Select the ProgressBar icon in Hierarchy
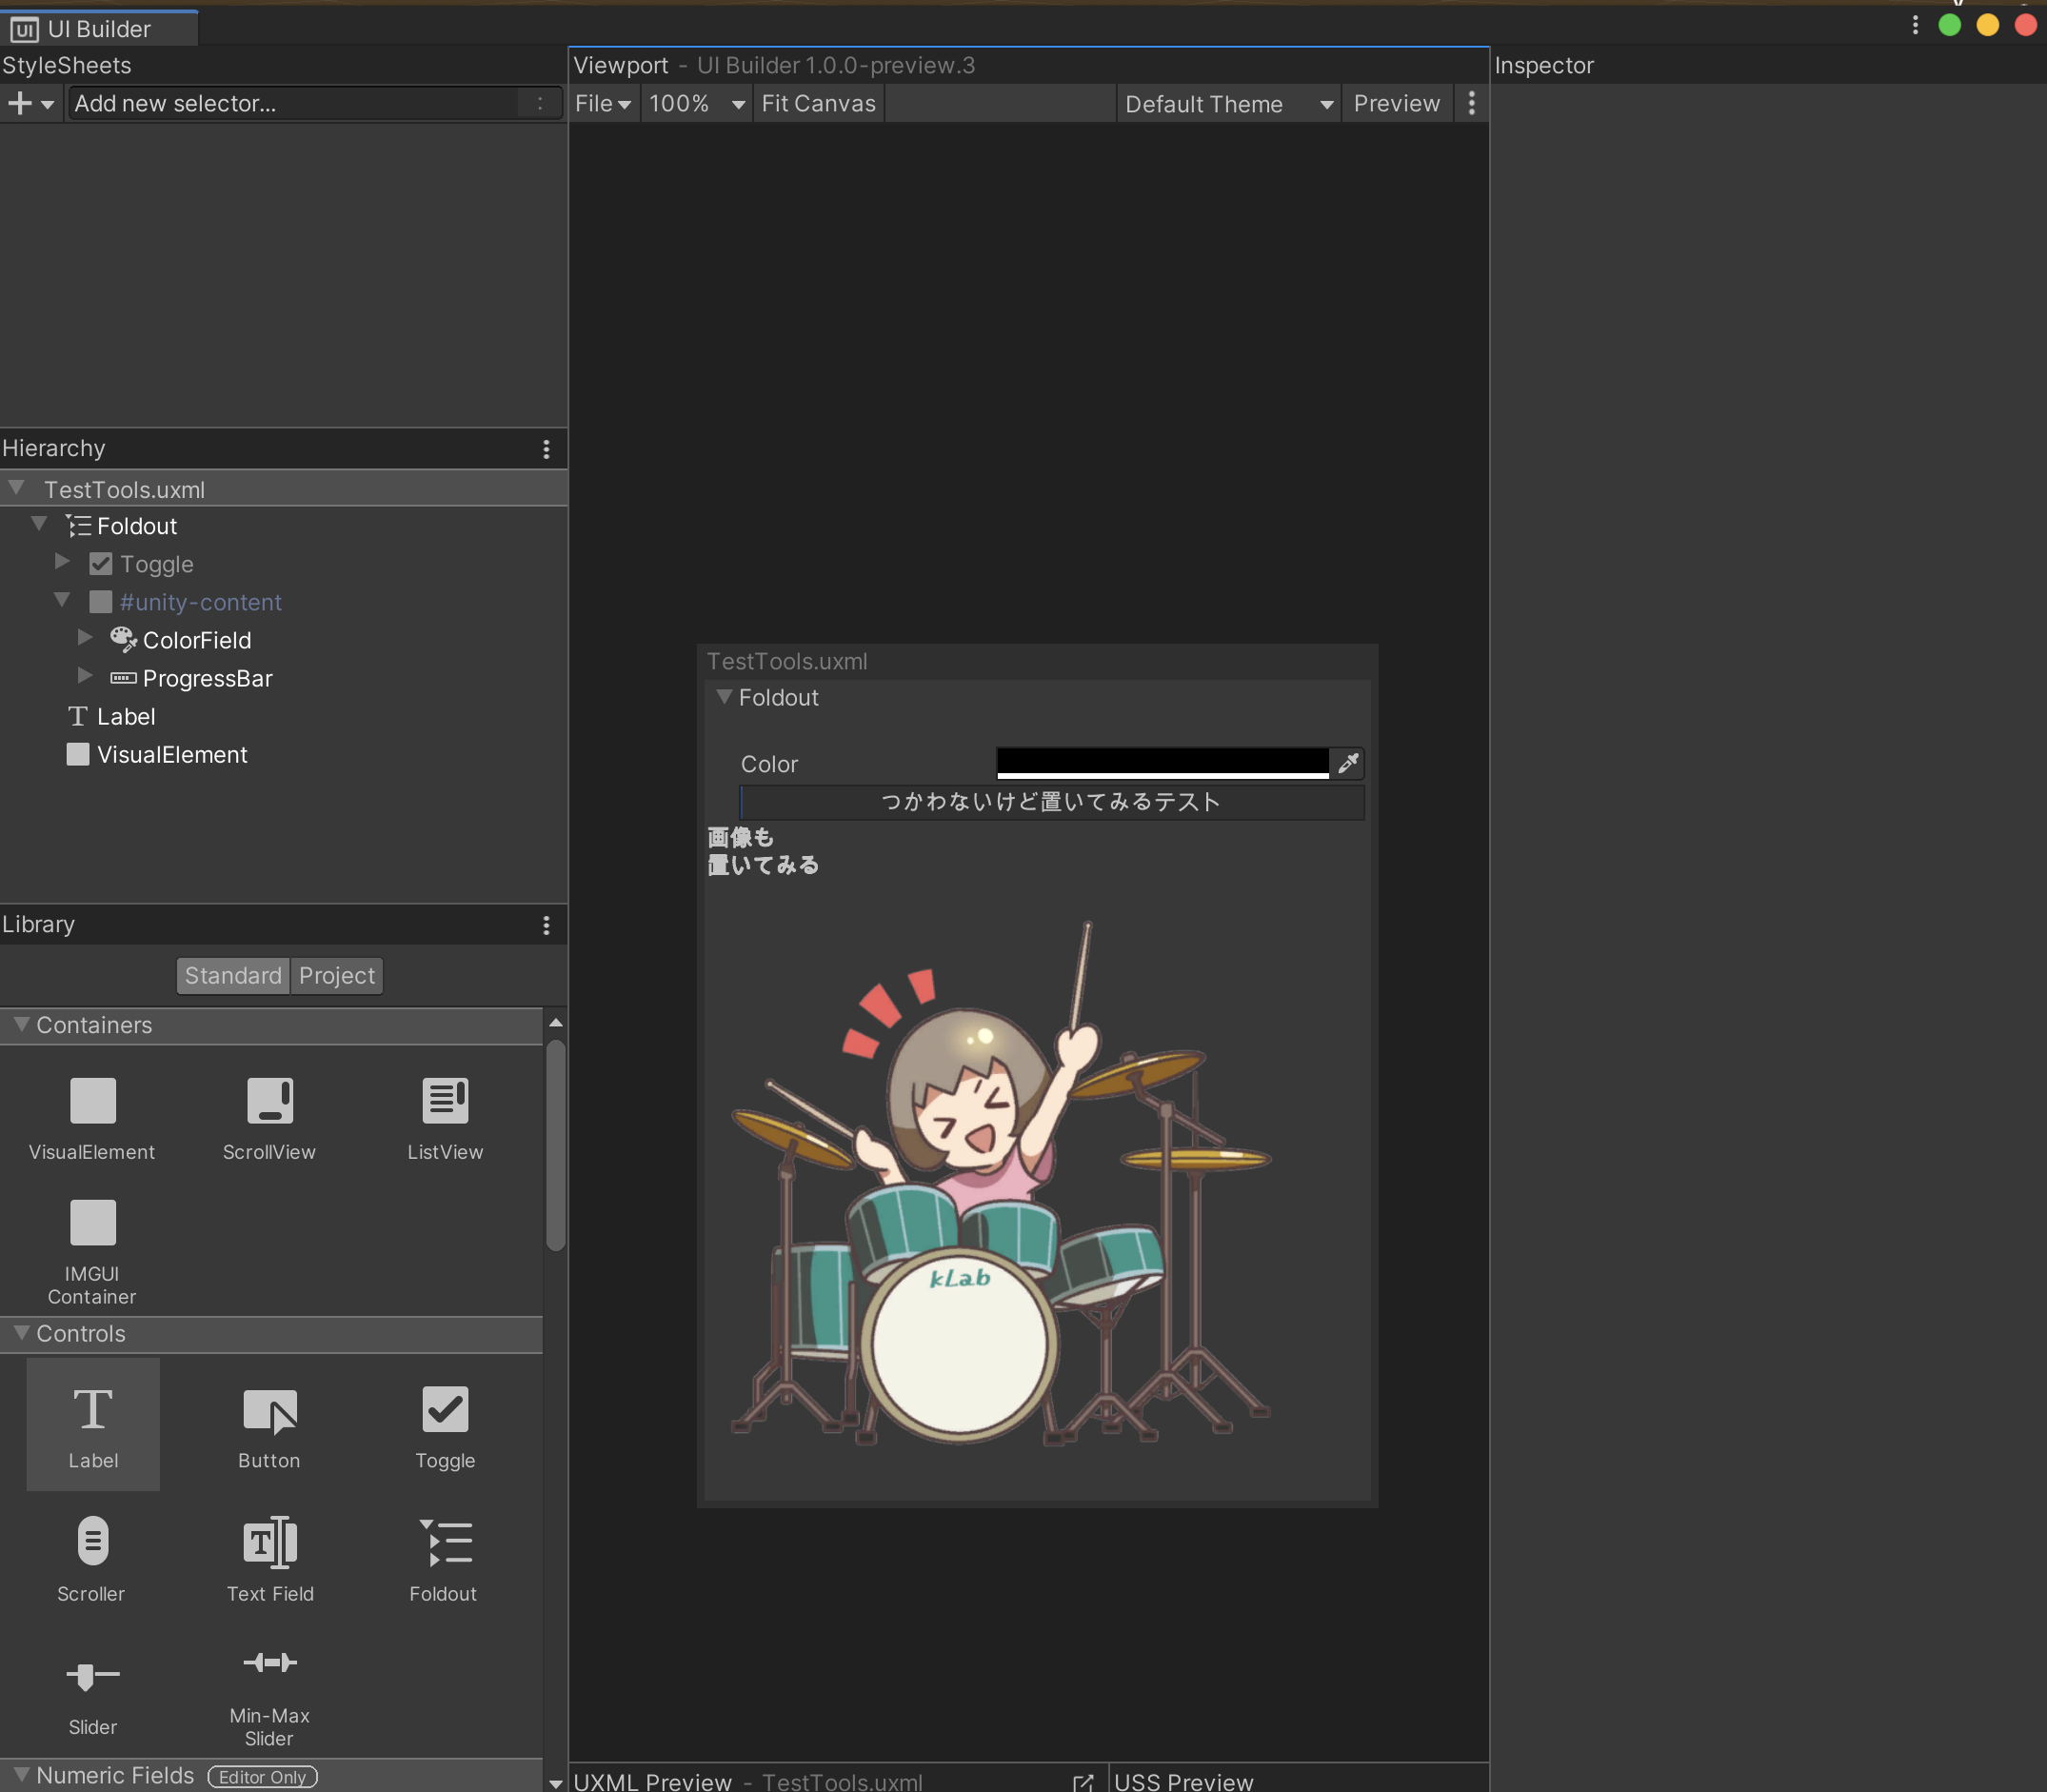2047x1792 pixels. pyautogui.click(x=123, y=678)
